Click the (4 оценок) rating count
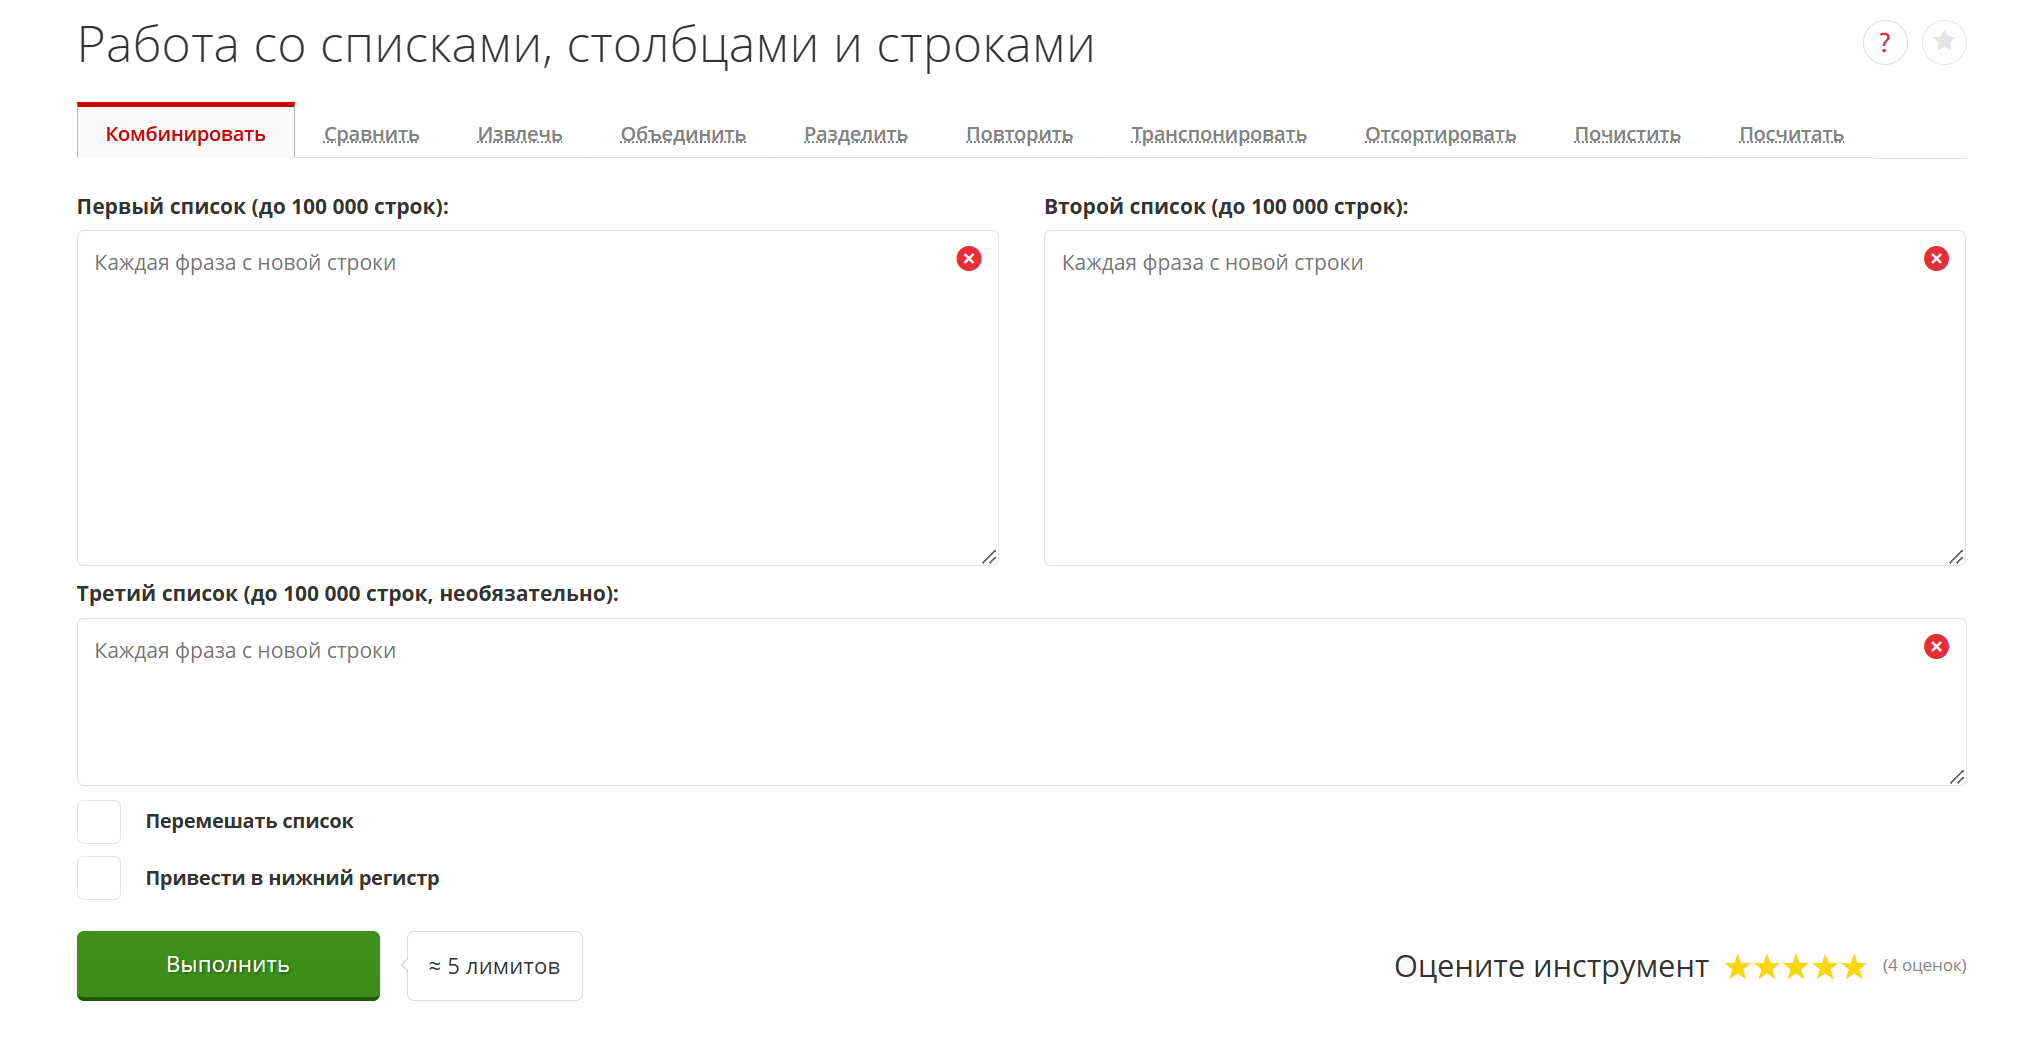 click(1924, 965)
